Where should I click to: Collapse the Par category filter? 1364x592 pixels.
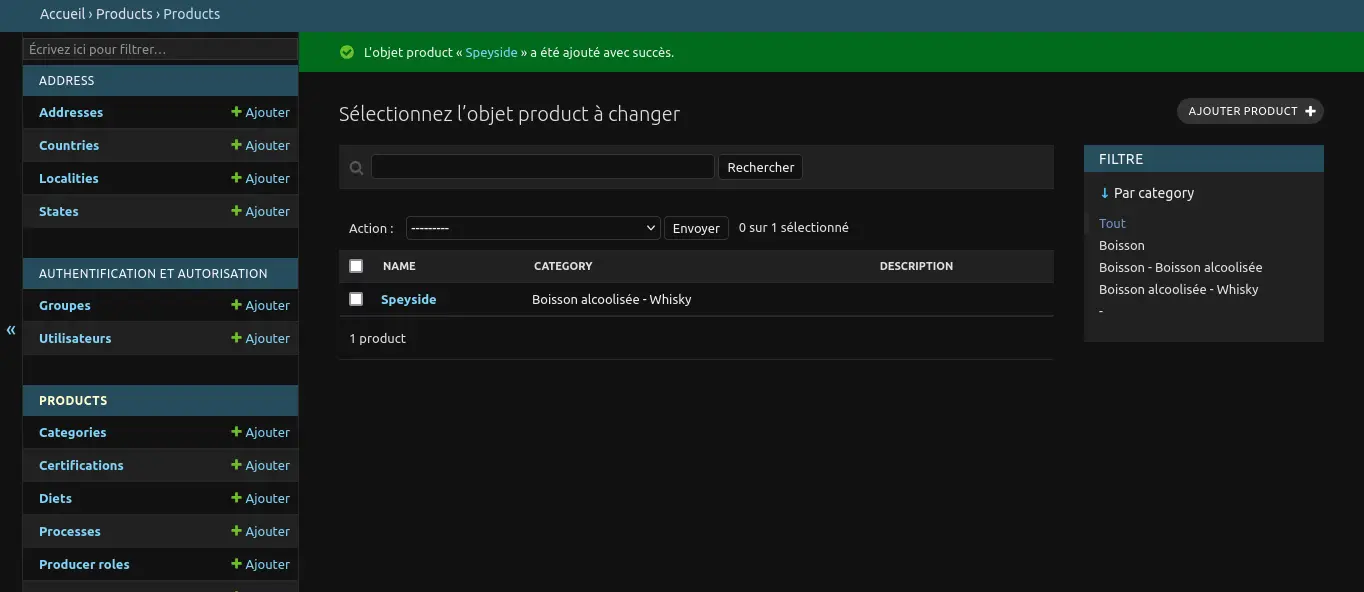click(x=1146, y=193)
